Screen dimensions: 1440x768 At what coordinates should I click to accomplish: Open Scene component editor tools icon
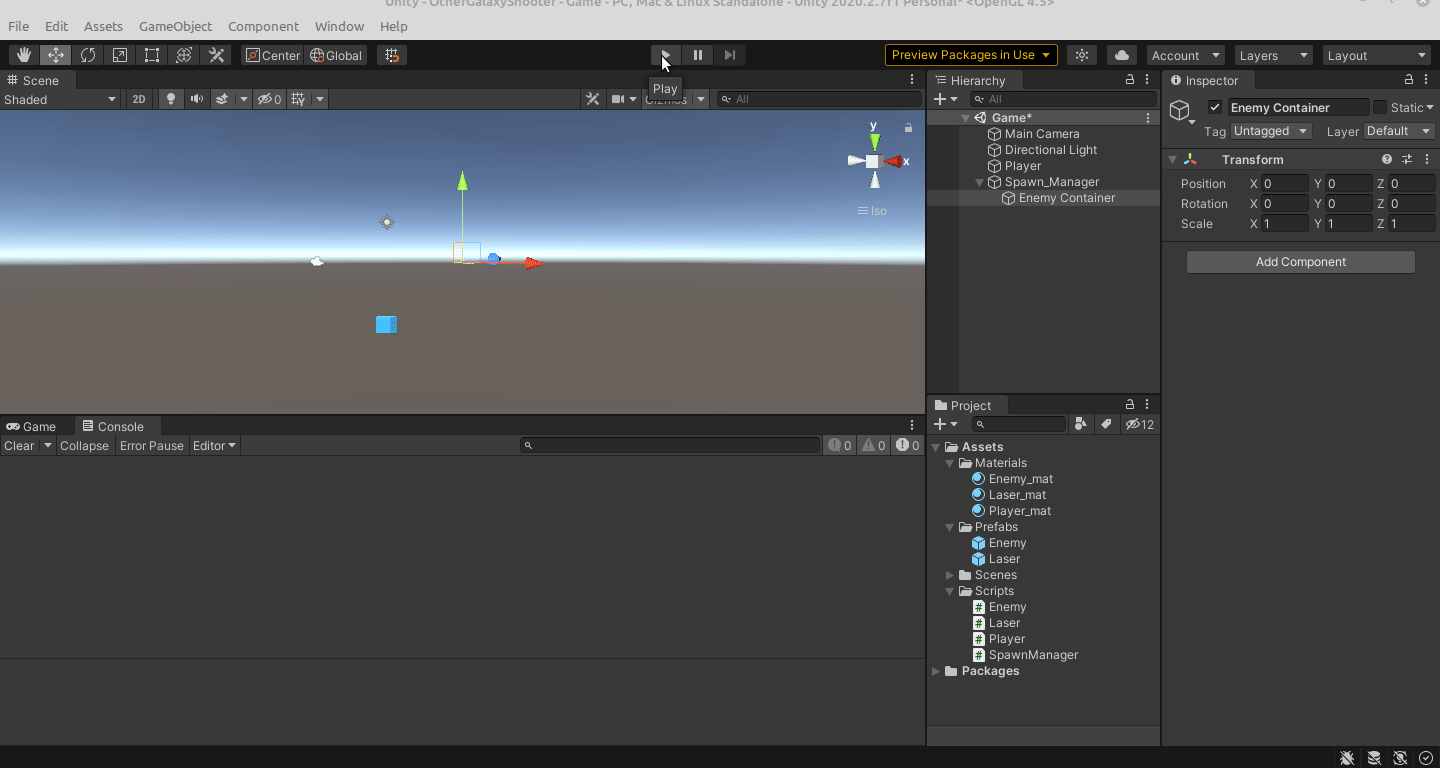coord(593,99)
